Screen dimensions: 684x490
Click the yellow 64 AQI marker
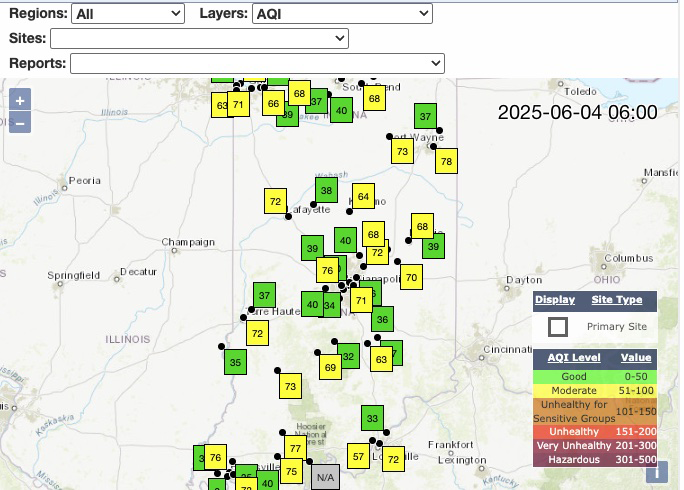click(x=363, y=196)
